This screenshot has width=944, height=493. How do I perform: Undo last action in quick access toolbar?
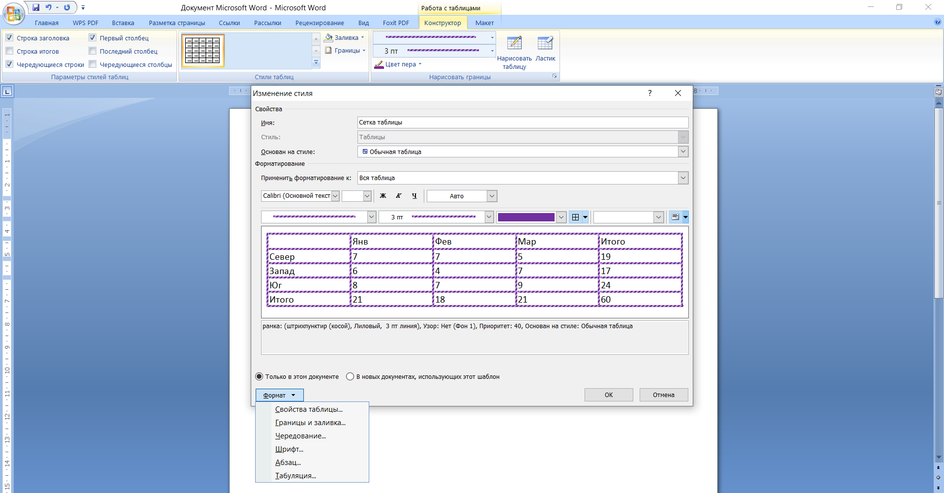[49, 7]
